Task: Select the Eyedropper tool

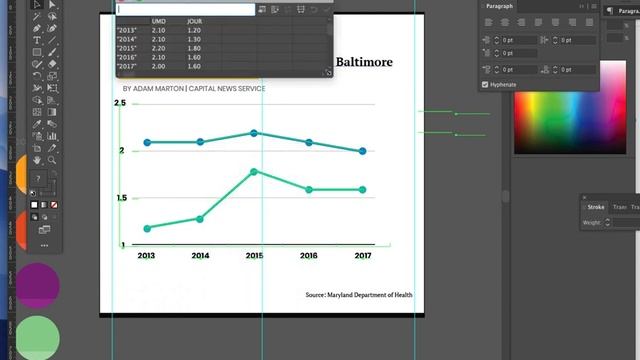Action: [x=37, y=124]
